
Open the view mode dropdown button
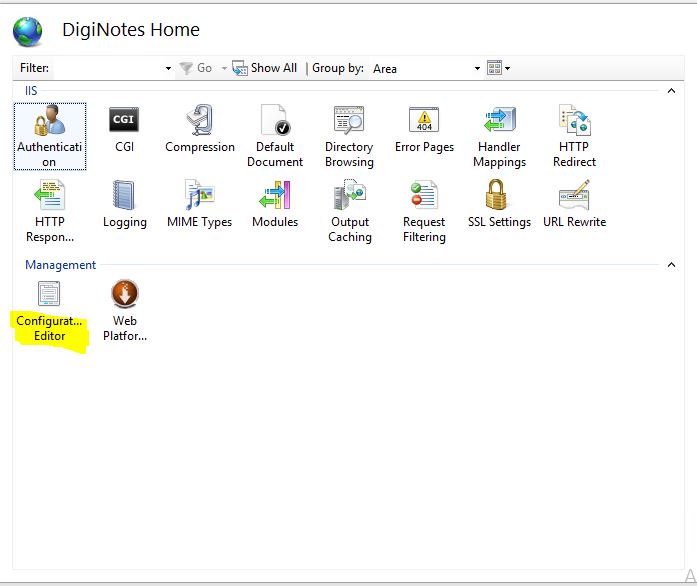point(498,69)
